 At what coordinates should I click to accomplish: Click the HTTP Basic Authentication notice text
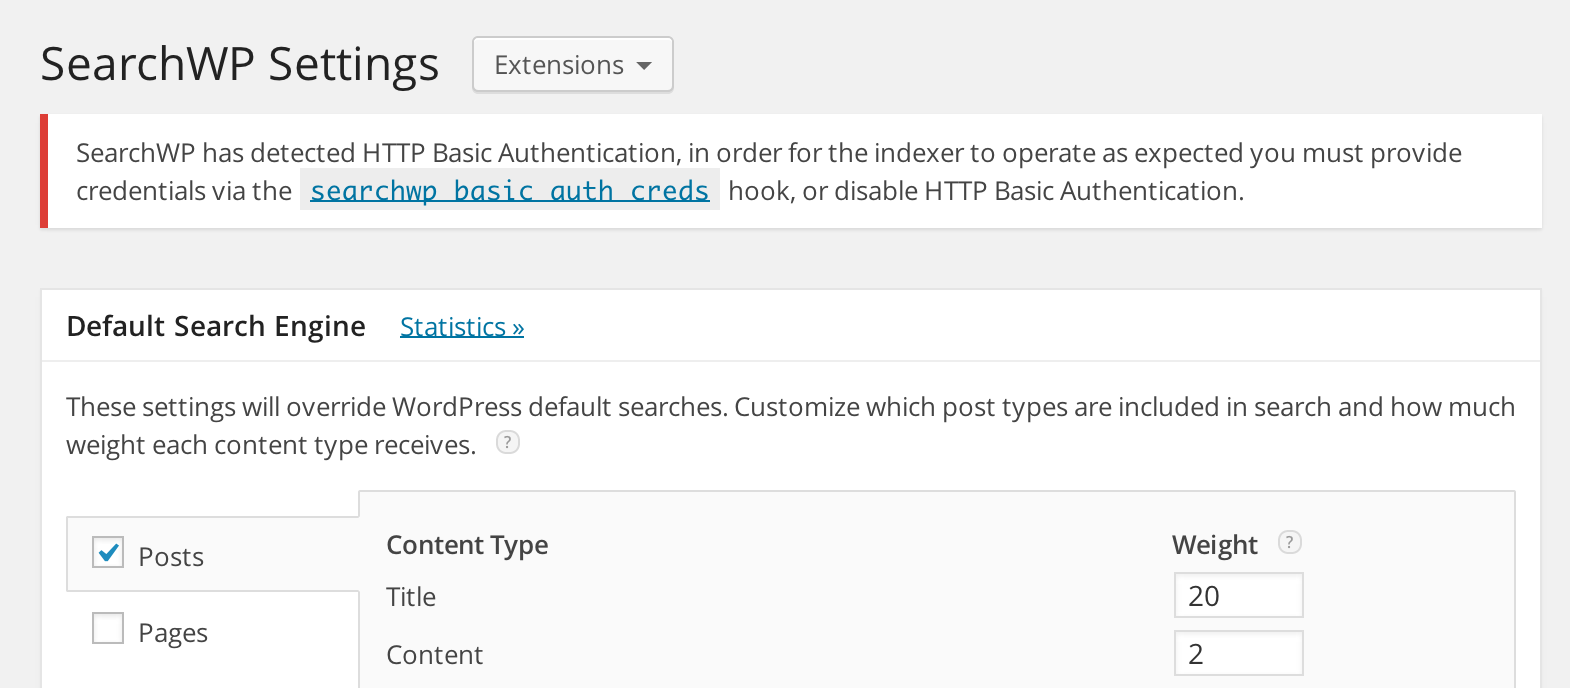[769, 171]
